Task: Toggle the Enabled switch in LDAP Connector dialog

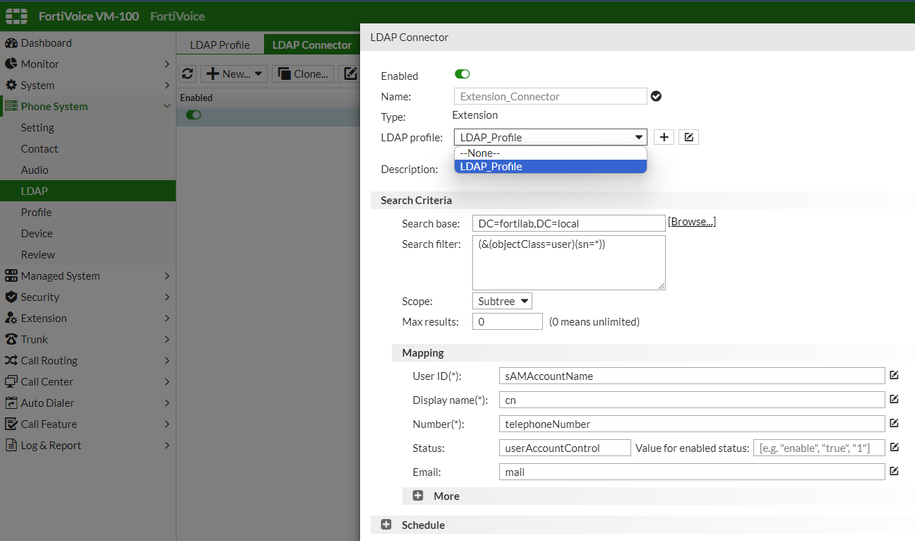Action: click(x=462, y=75)
